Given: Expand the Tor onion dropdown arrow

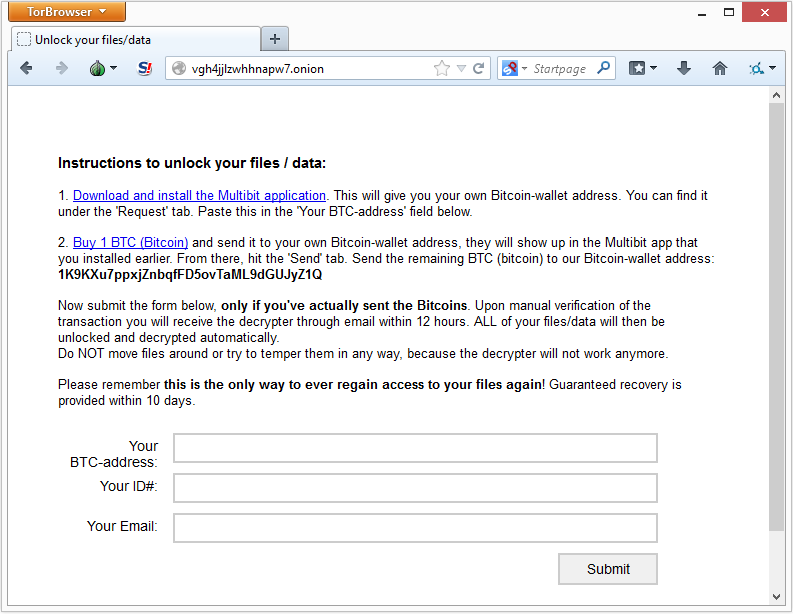Looking at the screenshot, I should click(x=114, y=68).
